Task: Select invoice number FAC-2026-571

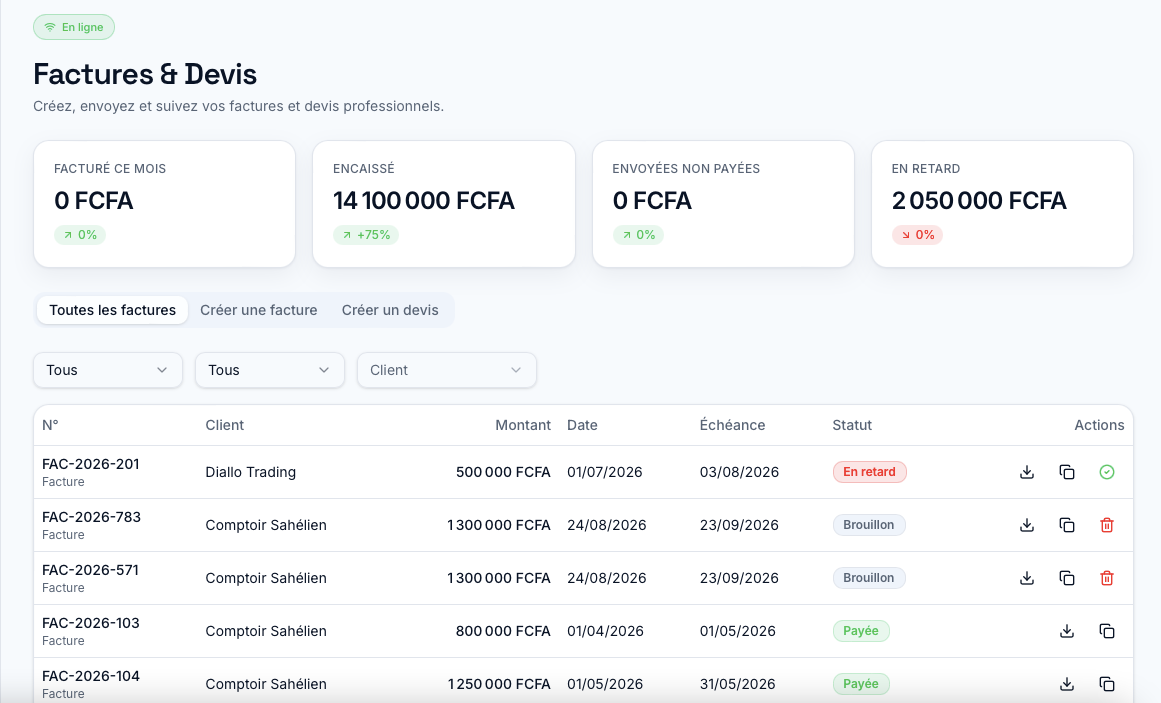Action: [x=90, y=570]
